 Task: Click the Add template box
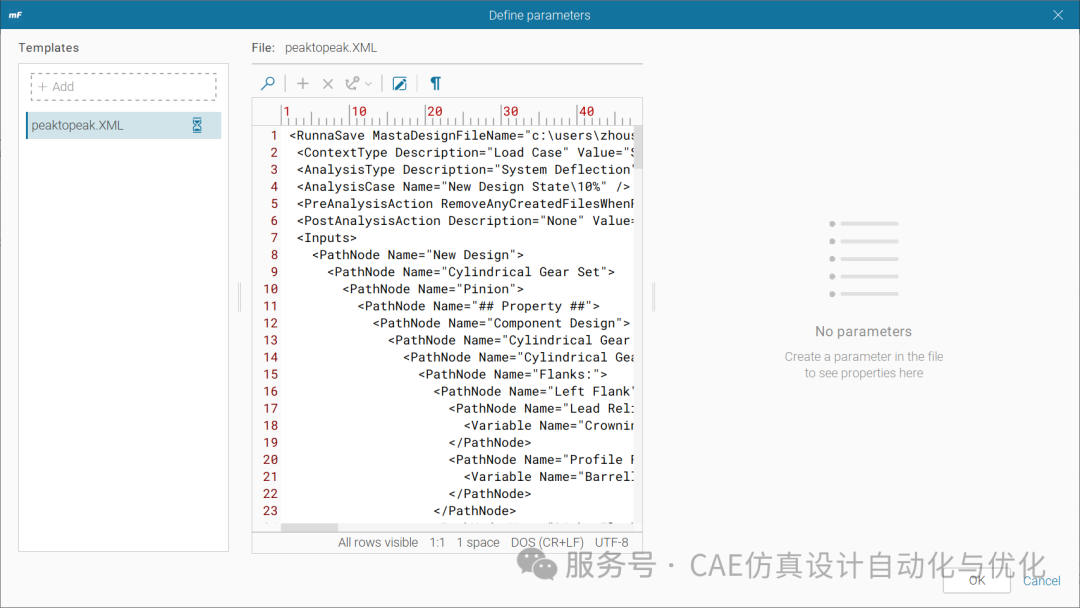123,87
